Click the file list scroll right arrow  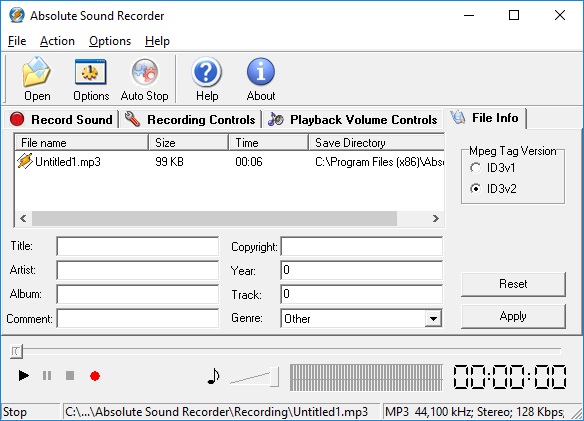(x=435, y=218)
